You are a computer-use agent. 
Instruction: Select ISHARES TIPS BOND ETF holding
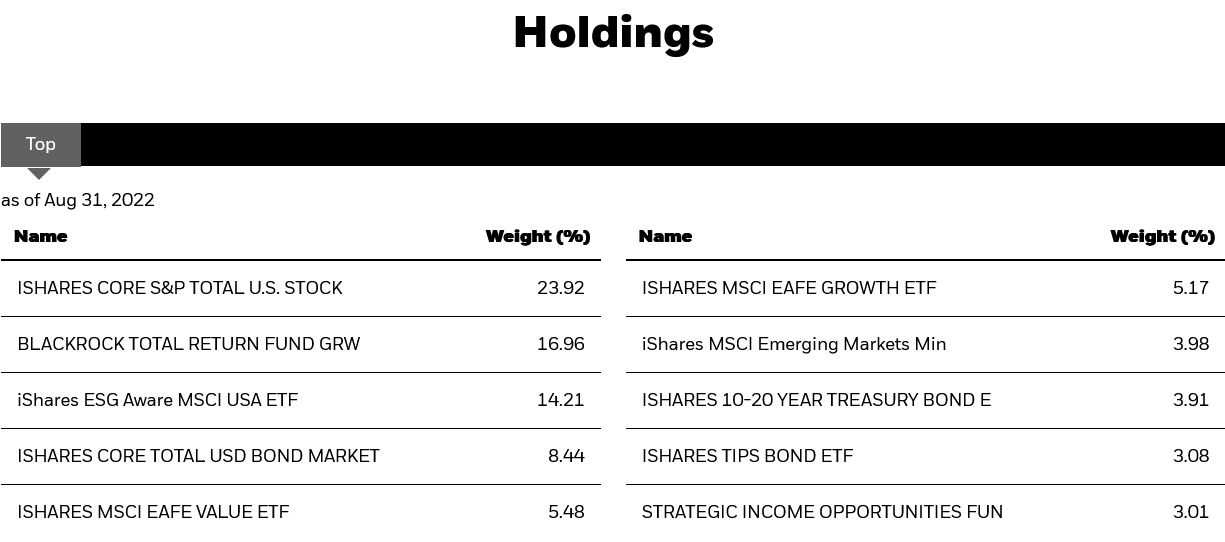point(747,456)
